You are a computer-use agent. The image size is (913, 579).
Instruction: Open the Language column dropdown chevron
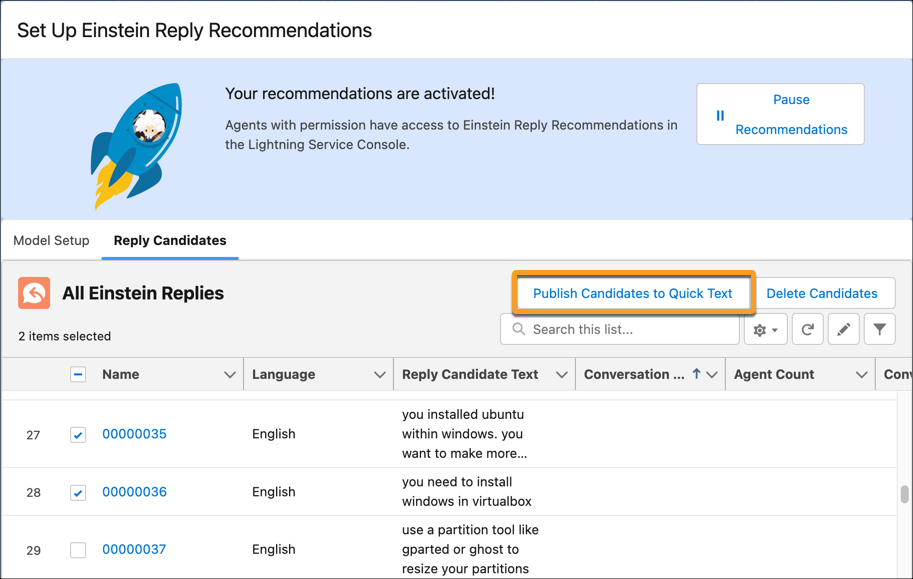tap(380, 375)
